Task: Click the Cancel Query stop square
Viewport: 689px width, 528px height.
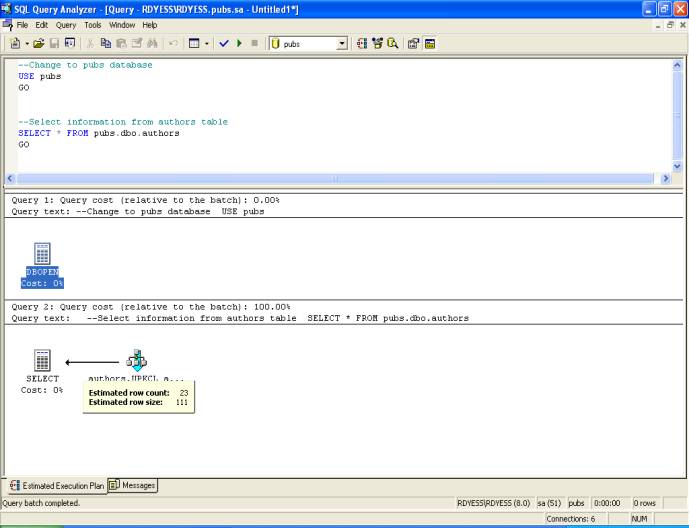Action: [254, 43]
